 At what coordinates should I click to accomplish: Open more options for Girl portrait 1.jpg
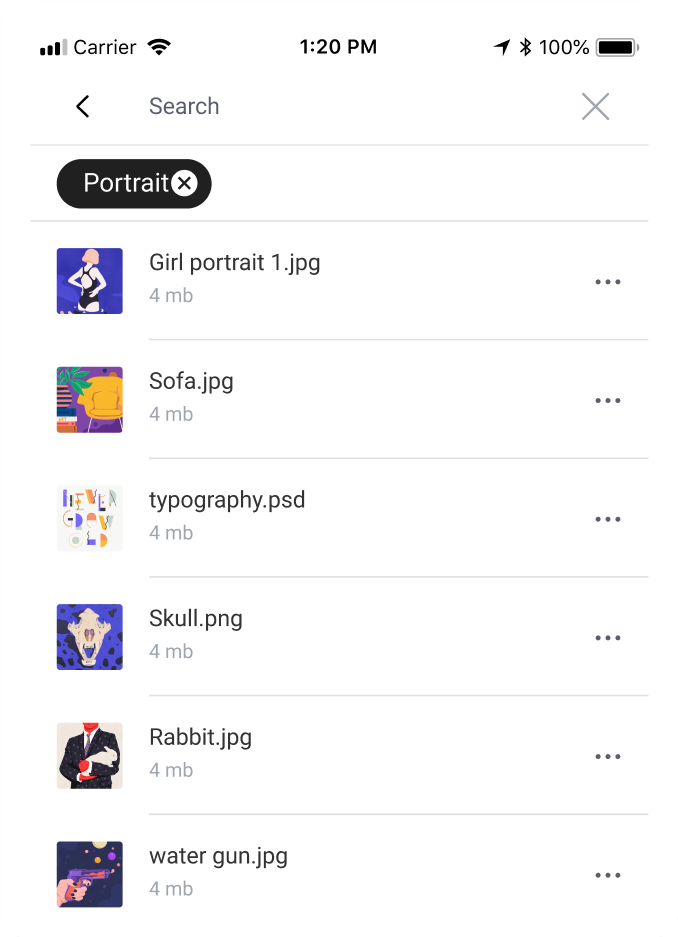pyautogui.click(x=608, y=281)
